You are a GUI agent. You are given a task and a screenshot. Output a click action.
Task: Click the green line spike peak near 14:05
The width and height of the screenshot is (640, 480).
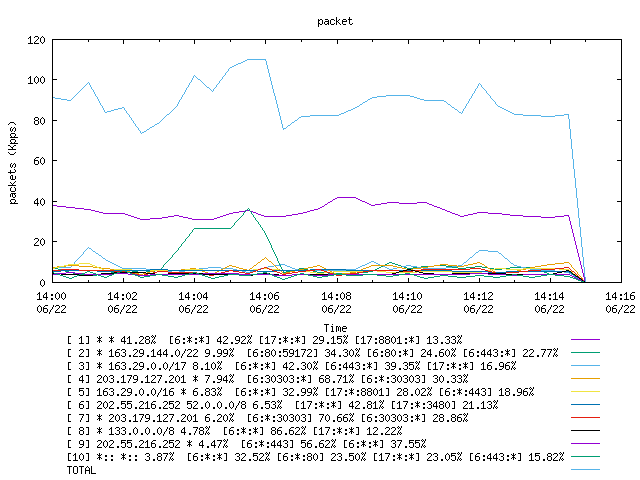point(248,209)
